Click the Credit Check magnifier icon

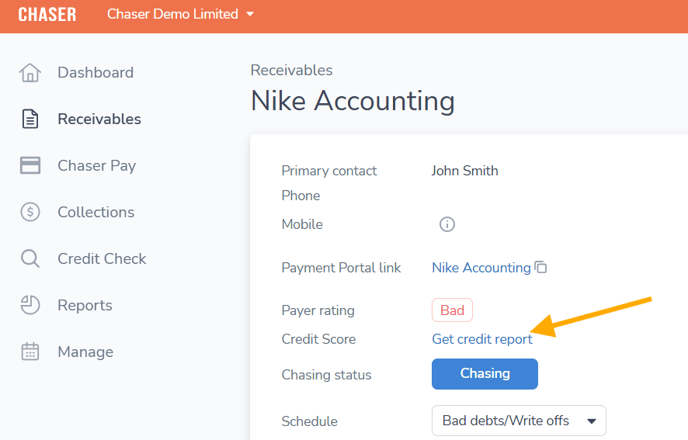click(x=30, y=259)
